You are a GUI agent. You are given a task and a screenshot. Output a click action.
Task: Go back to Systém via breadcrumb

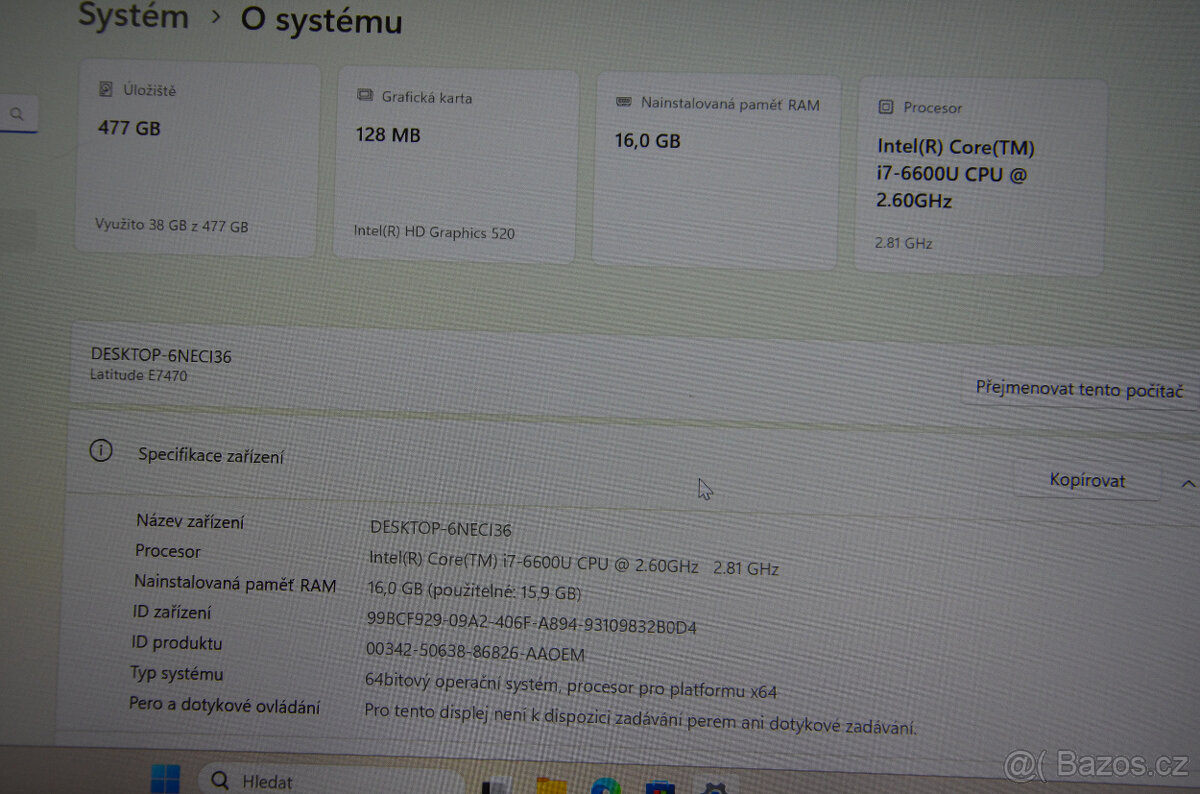point(133,17)
